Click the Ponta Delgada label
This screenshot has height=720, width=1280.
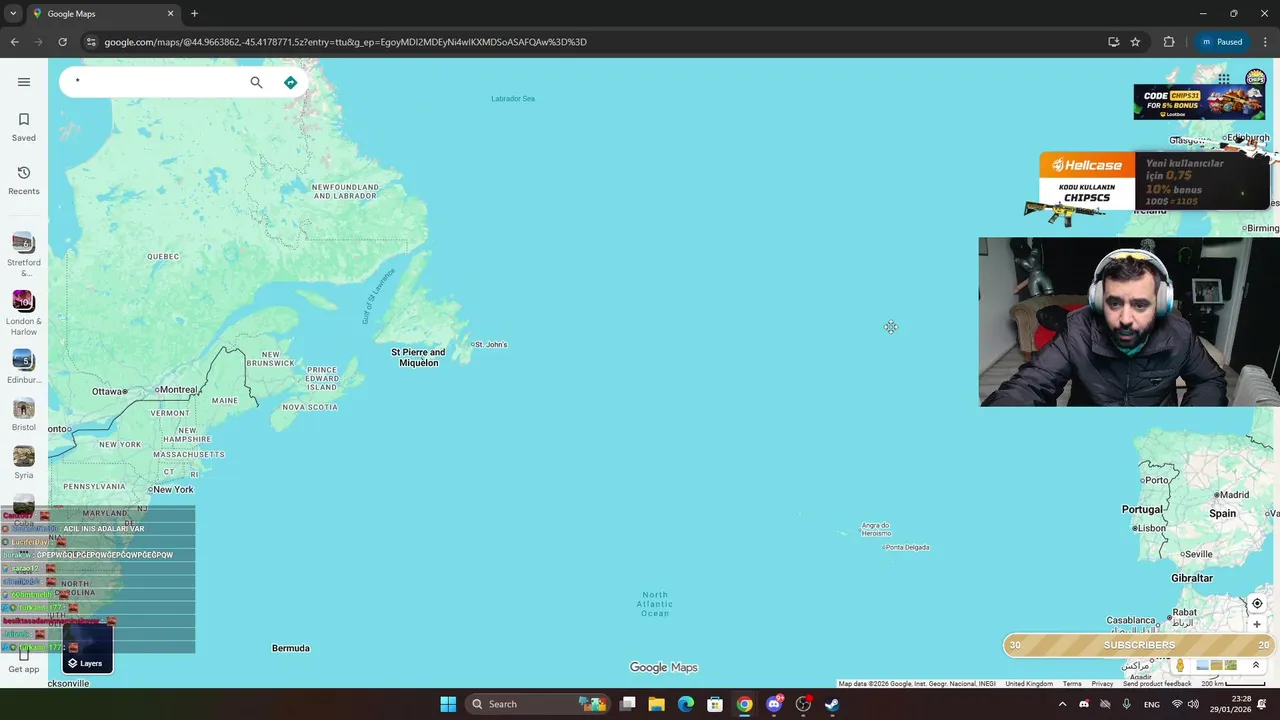(x=907, y=547)
